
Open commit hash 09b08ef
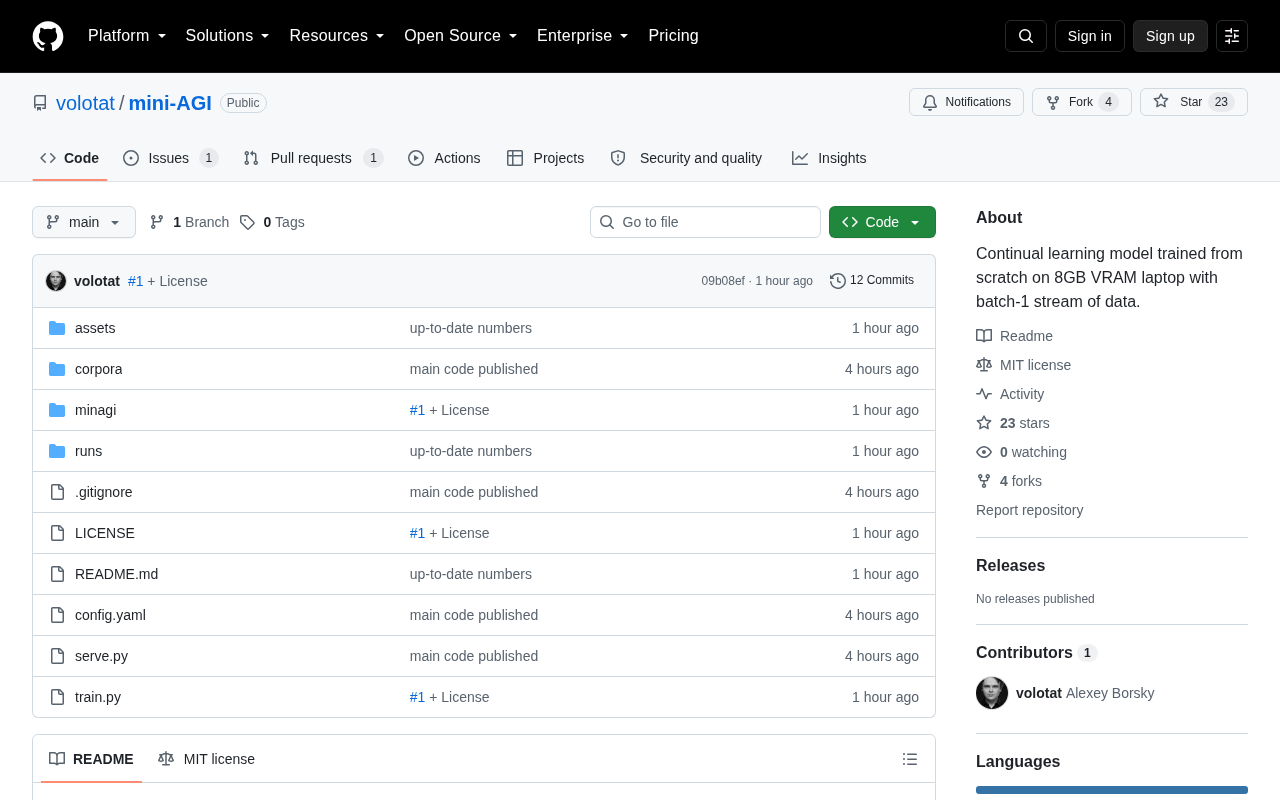click(x=723, y=281)
